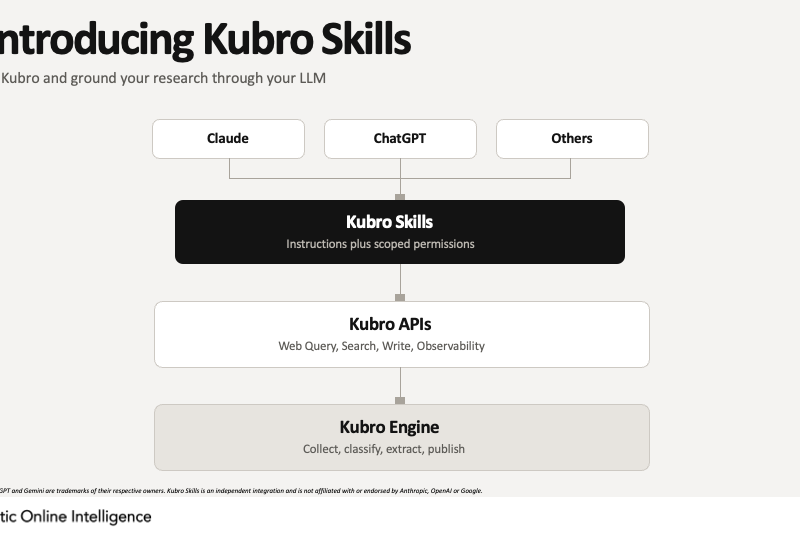
Task: Click the Kubro APIs heading
Action: point(390,324)
